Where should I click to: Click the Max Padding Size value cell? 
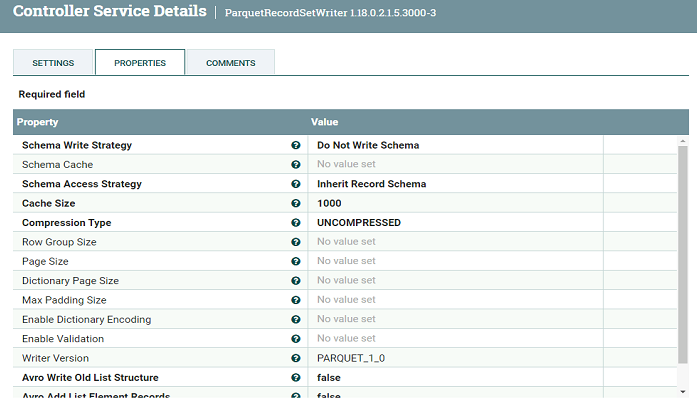(455, 300)
